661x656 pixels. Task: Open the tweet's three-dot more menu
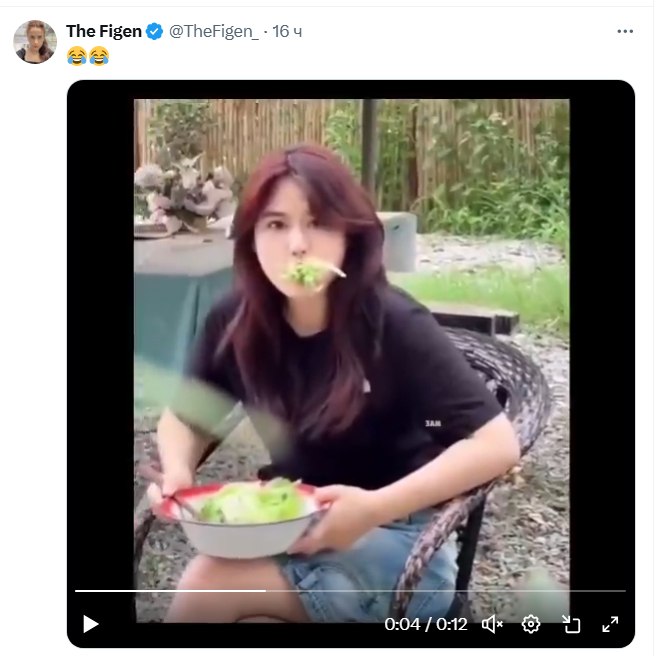point(625,31)
